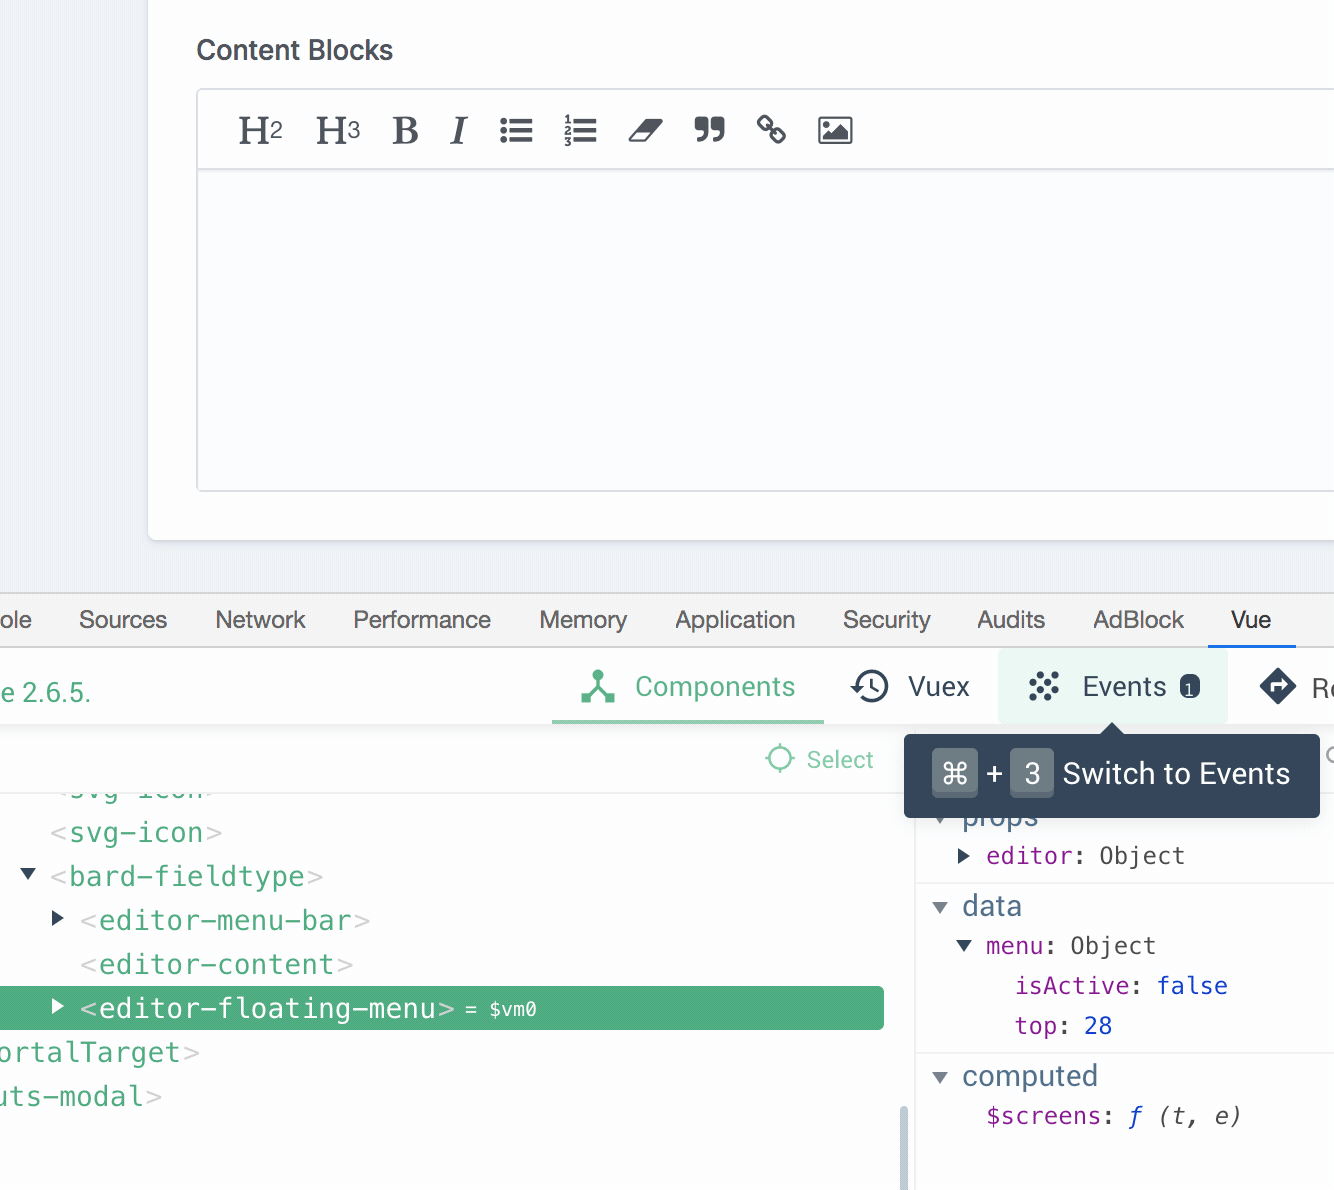The height and width of the screenshot is (1190, 1334).
Task: Expand the editor-menu-bar component
Action: pos(57,919)
